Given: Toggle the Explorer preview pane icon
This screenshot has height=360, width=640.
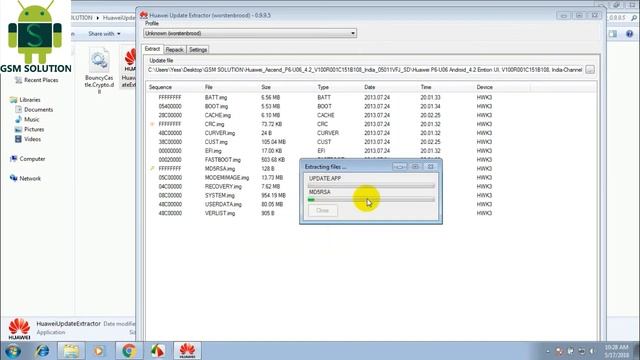Looking at the screenshot, I should tap(613, 34).
